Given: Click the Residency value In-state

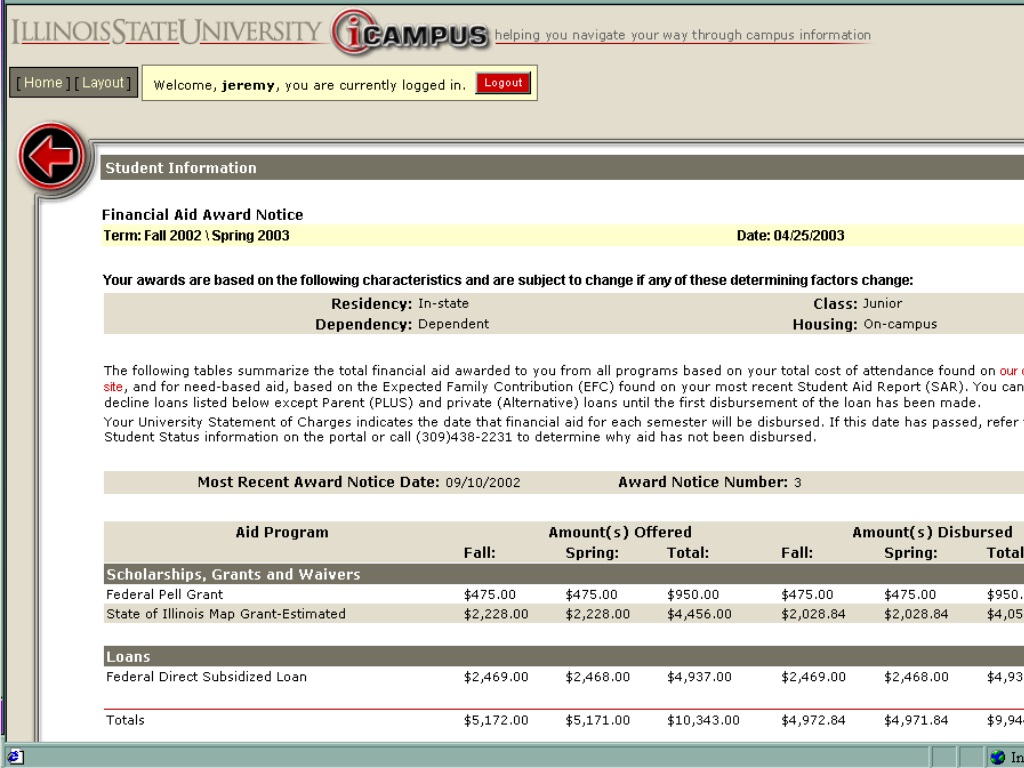Looking at the screenshot, I should (x=443, y=304).
